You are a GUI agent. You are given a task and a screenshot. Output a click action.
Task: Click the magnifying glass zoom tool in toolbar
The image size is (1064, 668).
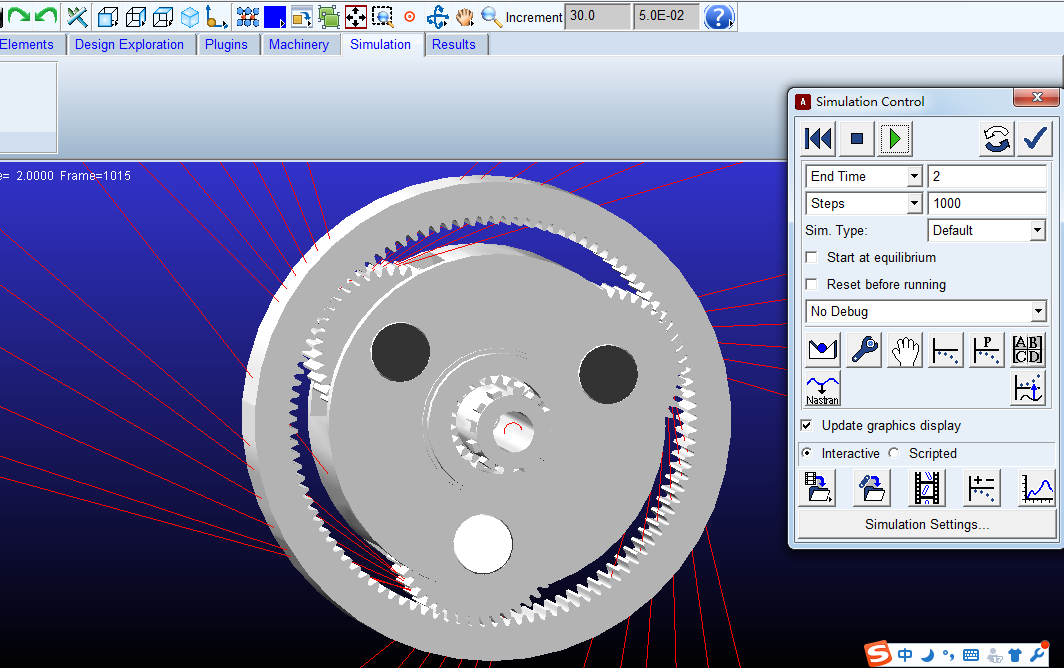491,17
